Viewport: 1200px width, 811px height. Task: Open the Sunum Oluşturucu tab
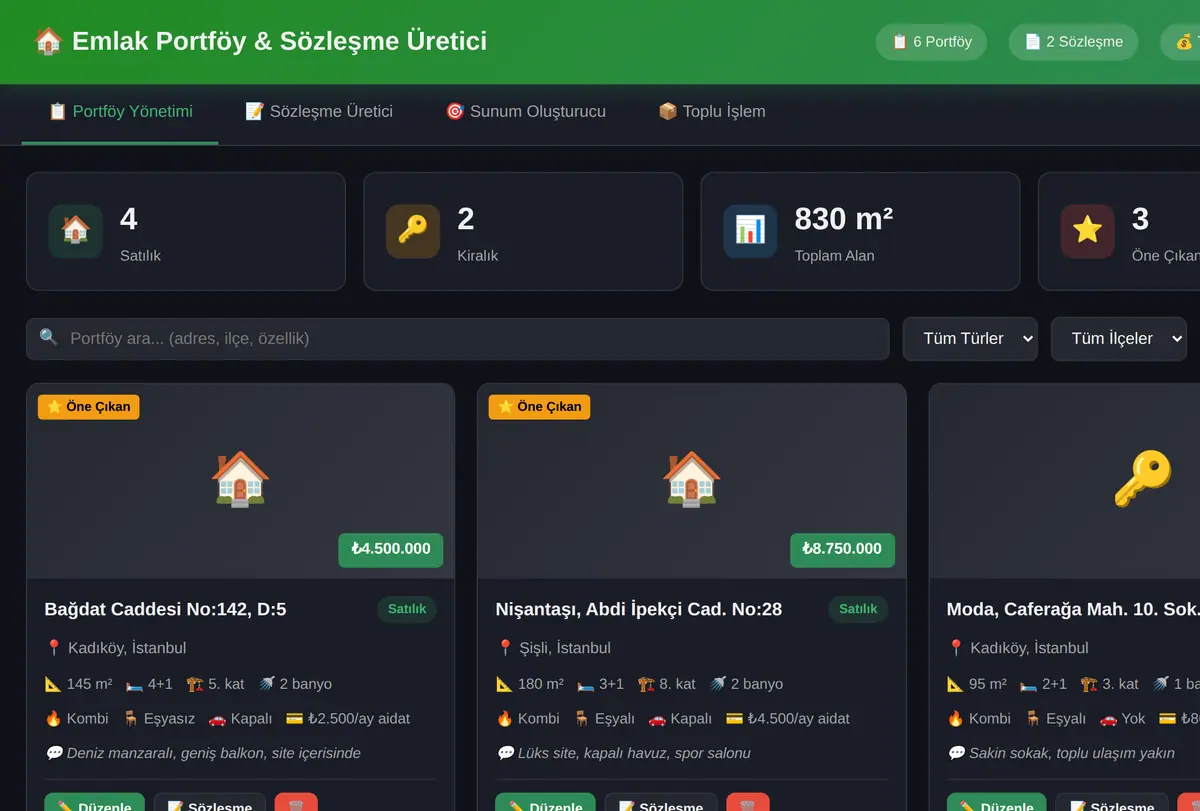point(526,112)
